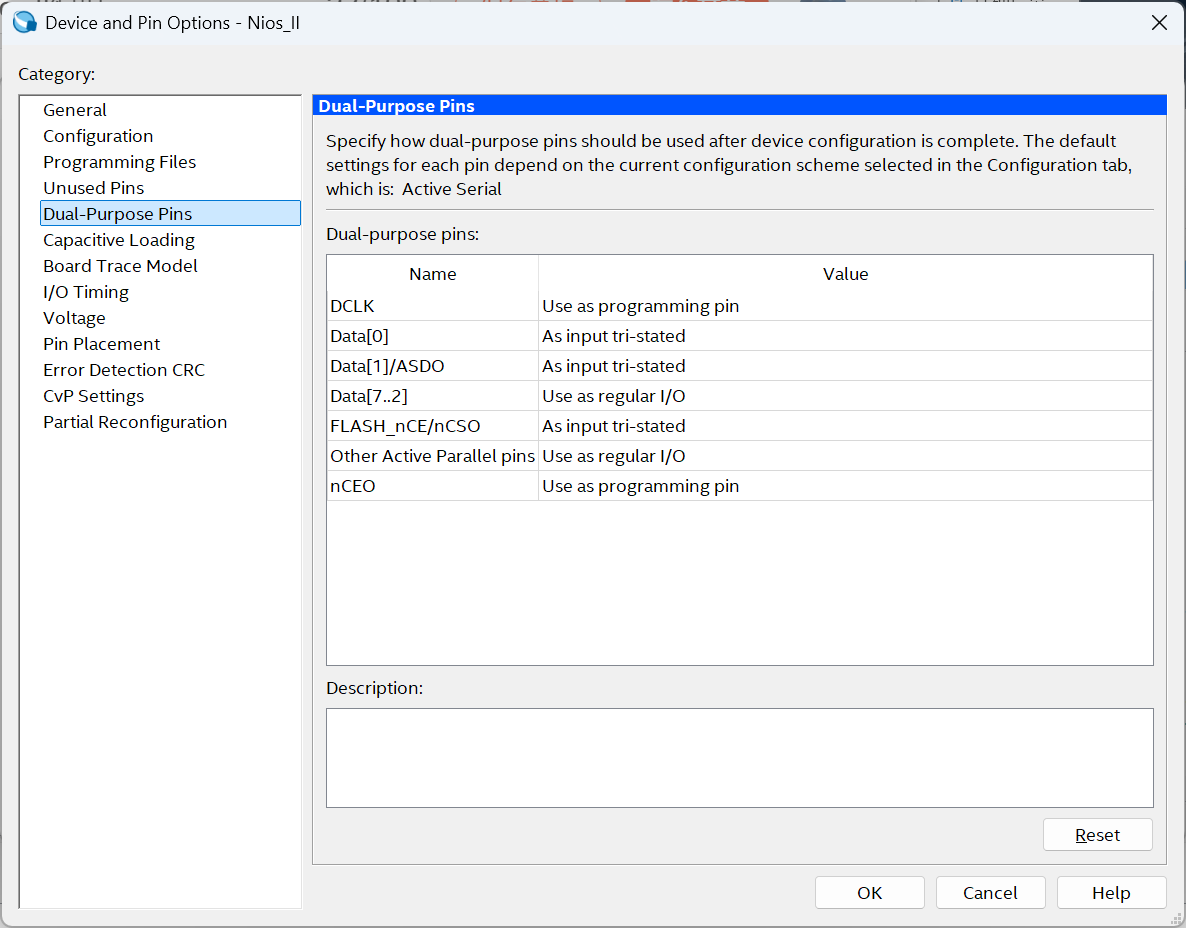The image size is (1186, 928).
Task: Click inside the Description box
Action: (740, 758)
